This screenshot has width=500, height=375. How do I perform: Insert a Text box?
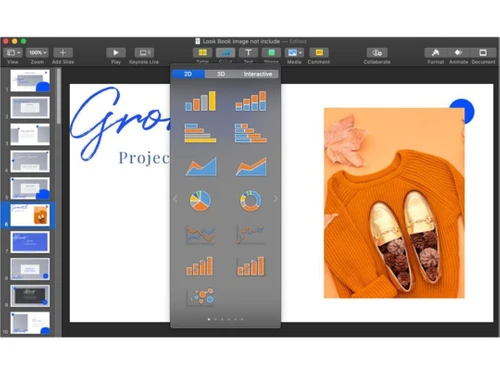coord(248,53)
